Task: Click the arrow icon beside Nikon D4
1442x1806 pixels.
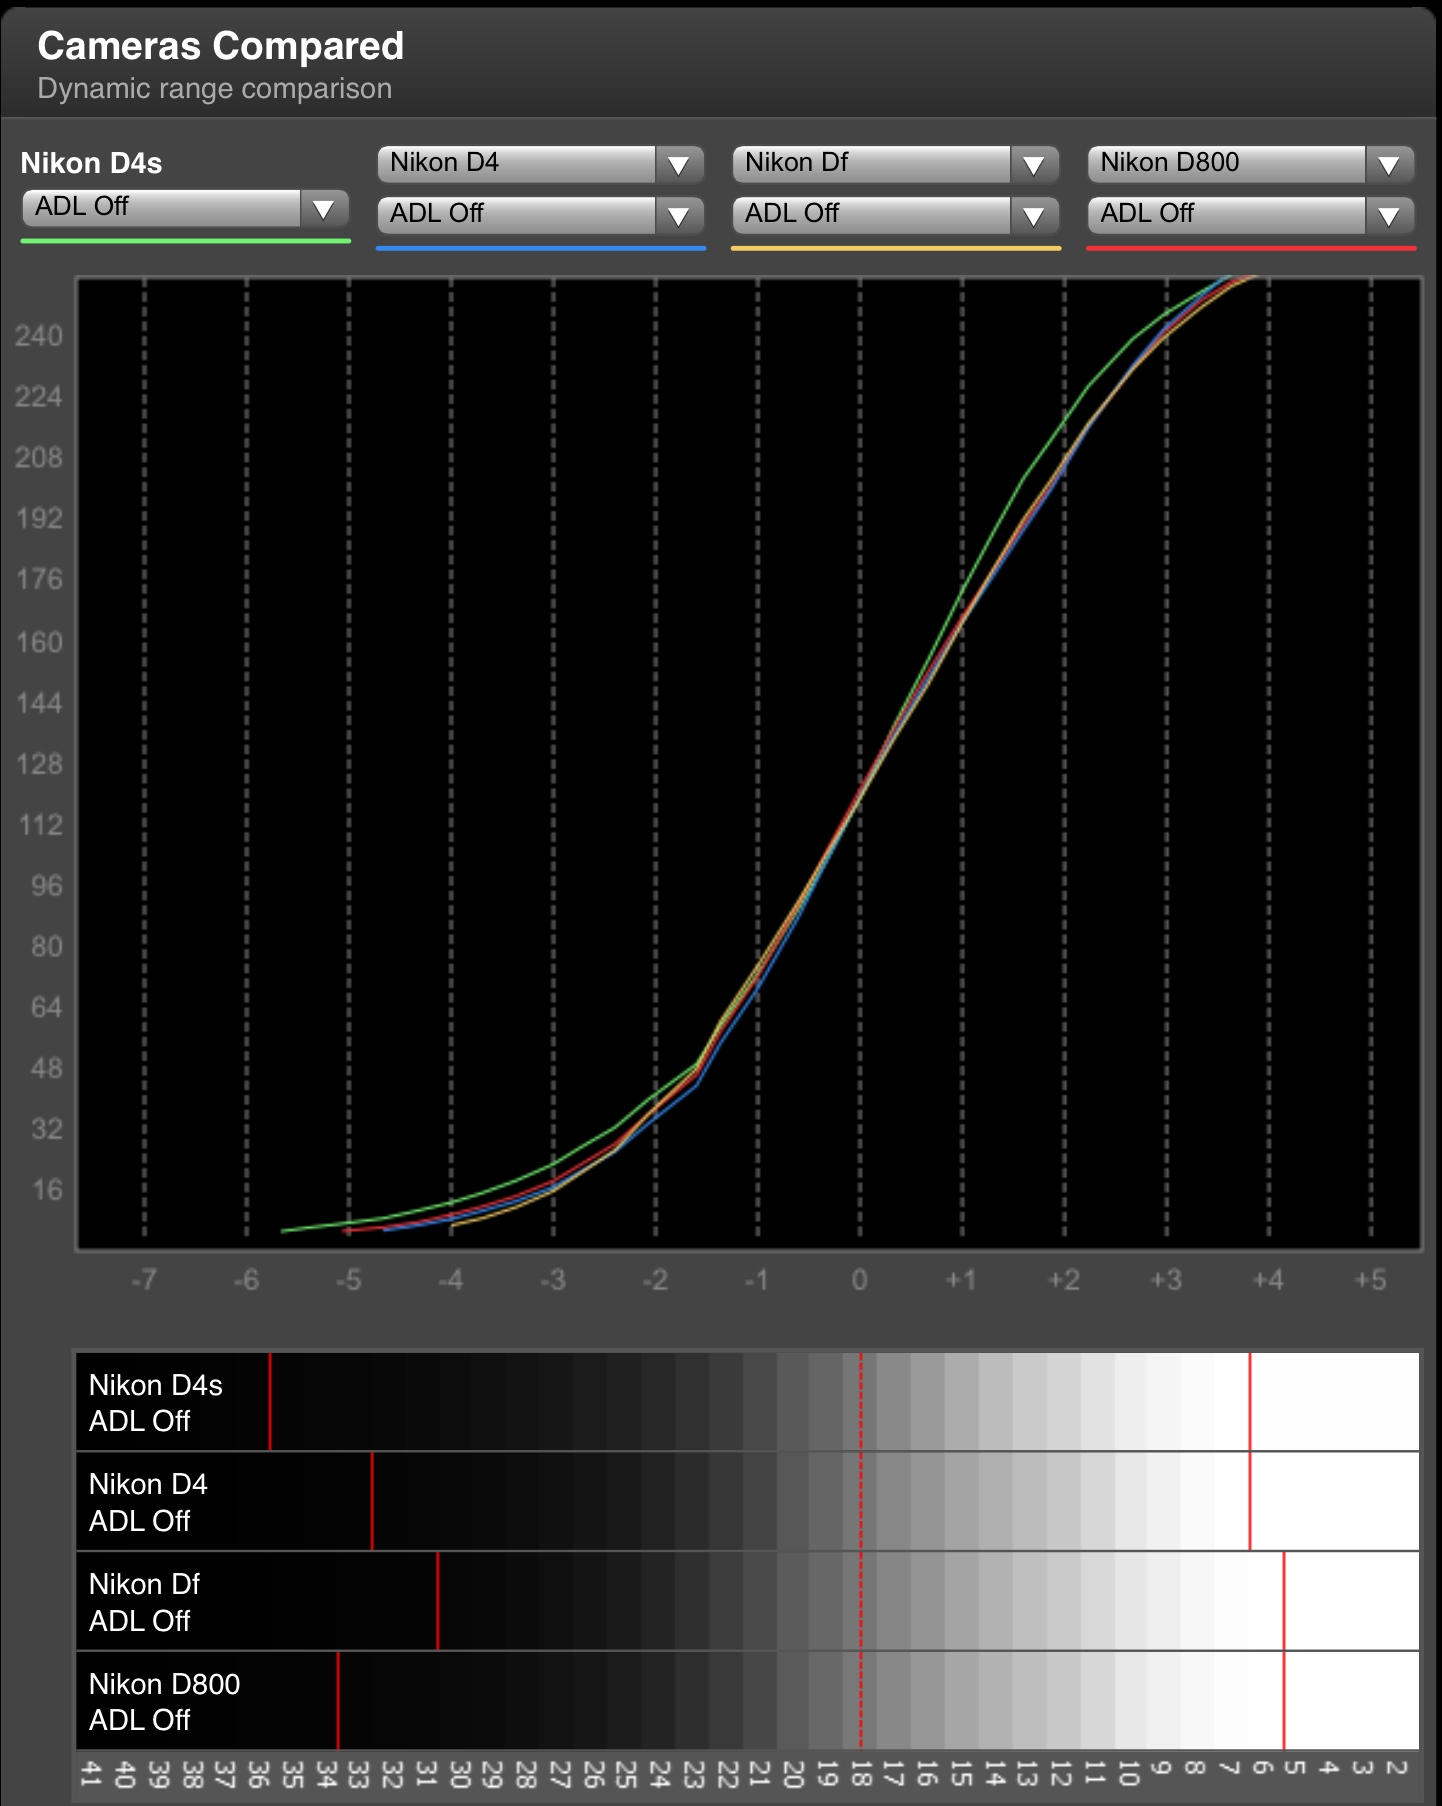Action: pyautogui.click(x=678, y=165)
